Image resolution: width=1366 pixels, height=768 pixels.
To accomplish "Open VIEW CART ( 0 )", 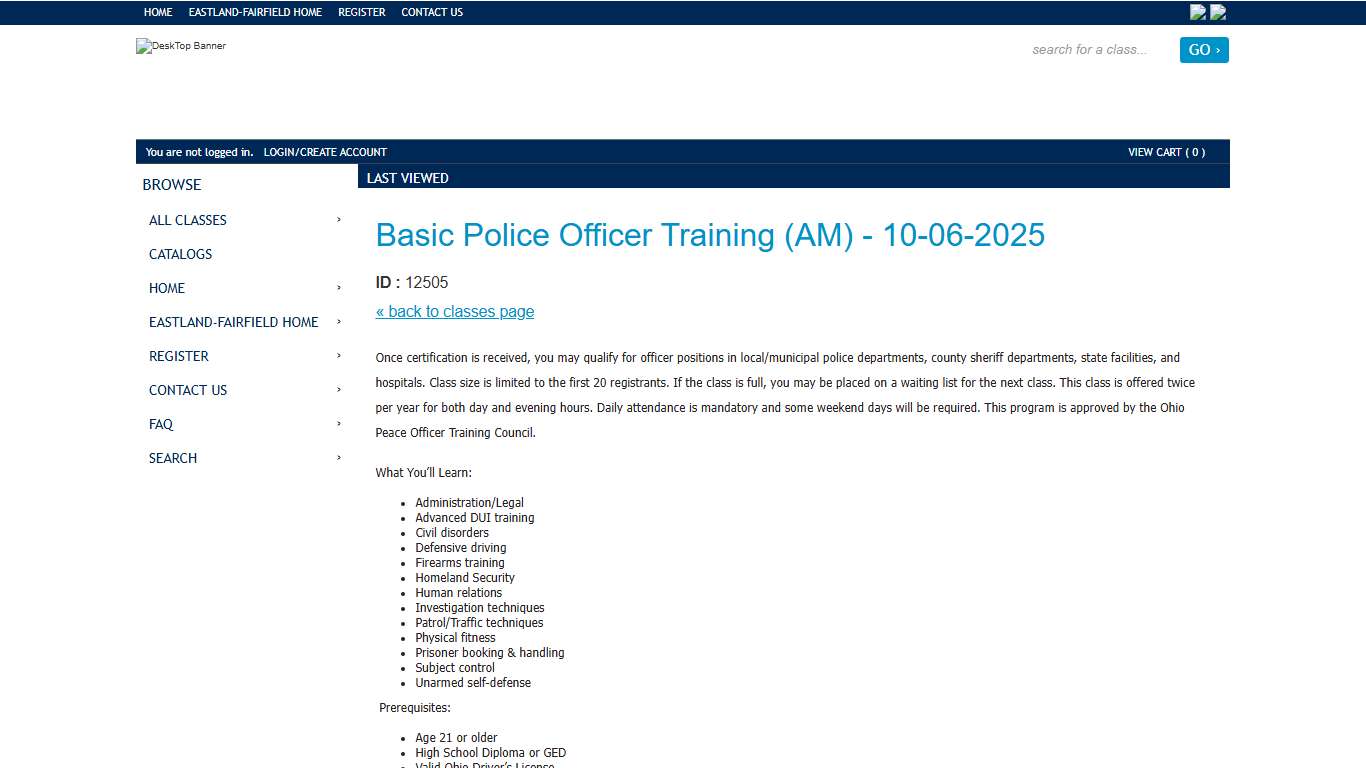I will (x=1166, y=152).
